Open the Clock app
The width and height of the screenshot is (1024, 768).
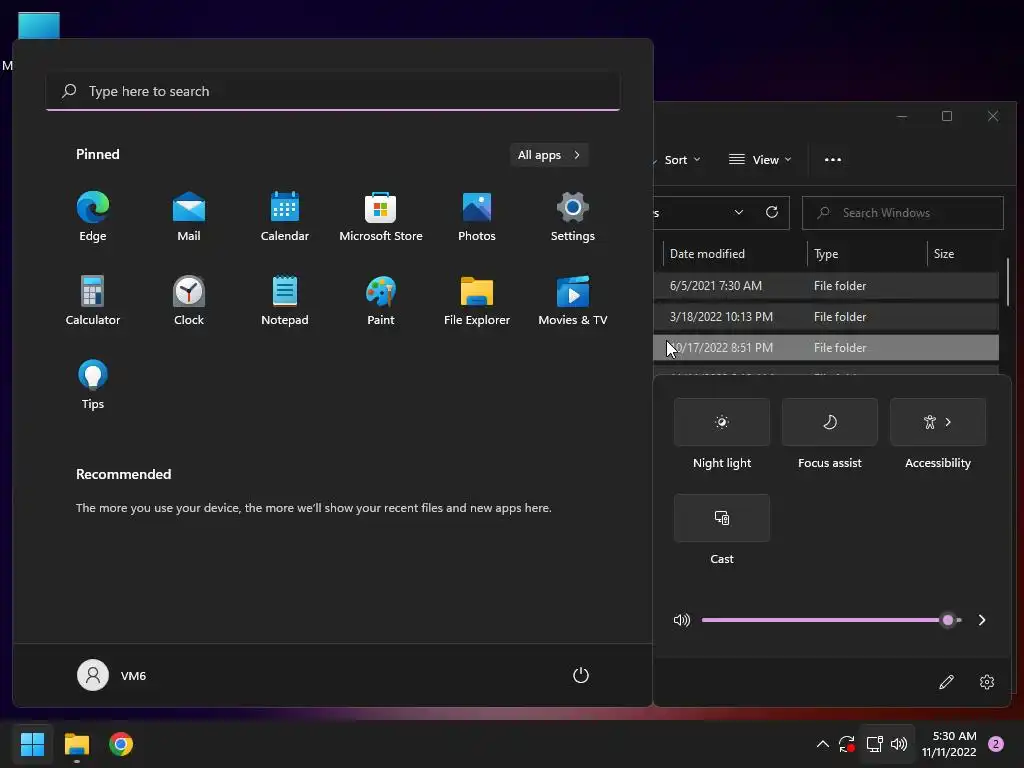(x=189, y=300)
